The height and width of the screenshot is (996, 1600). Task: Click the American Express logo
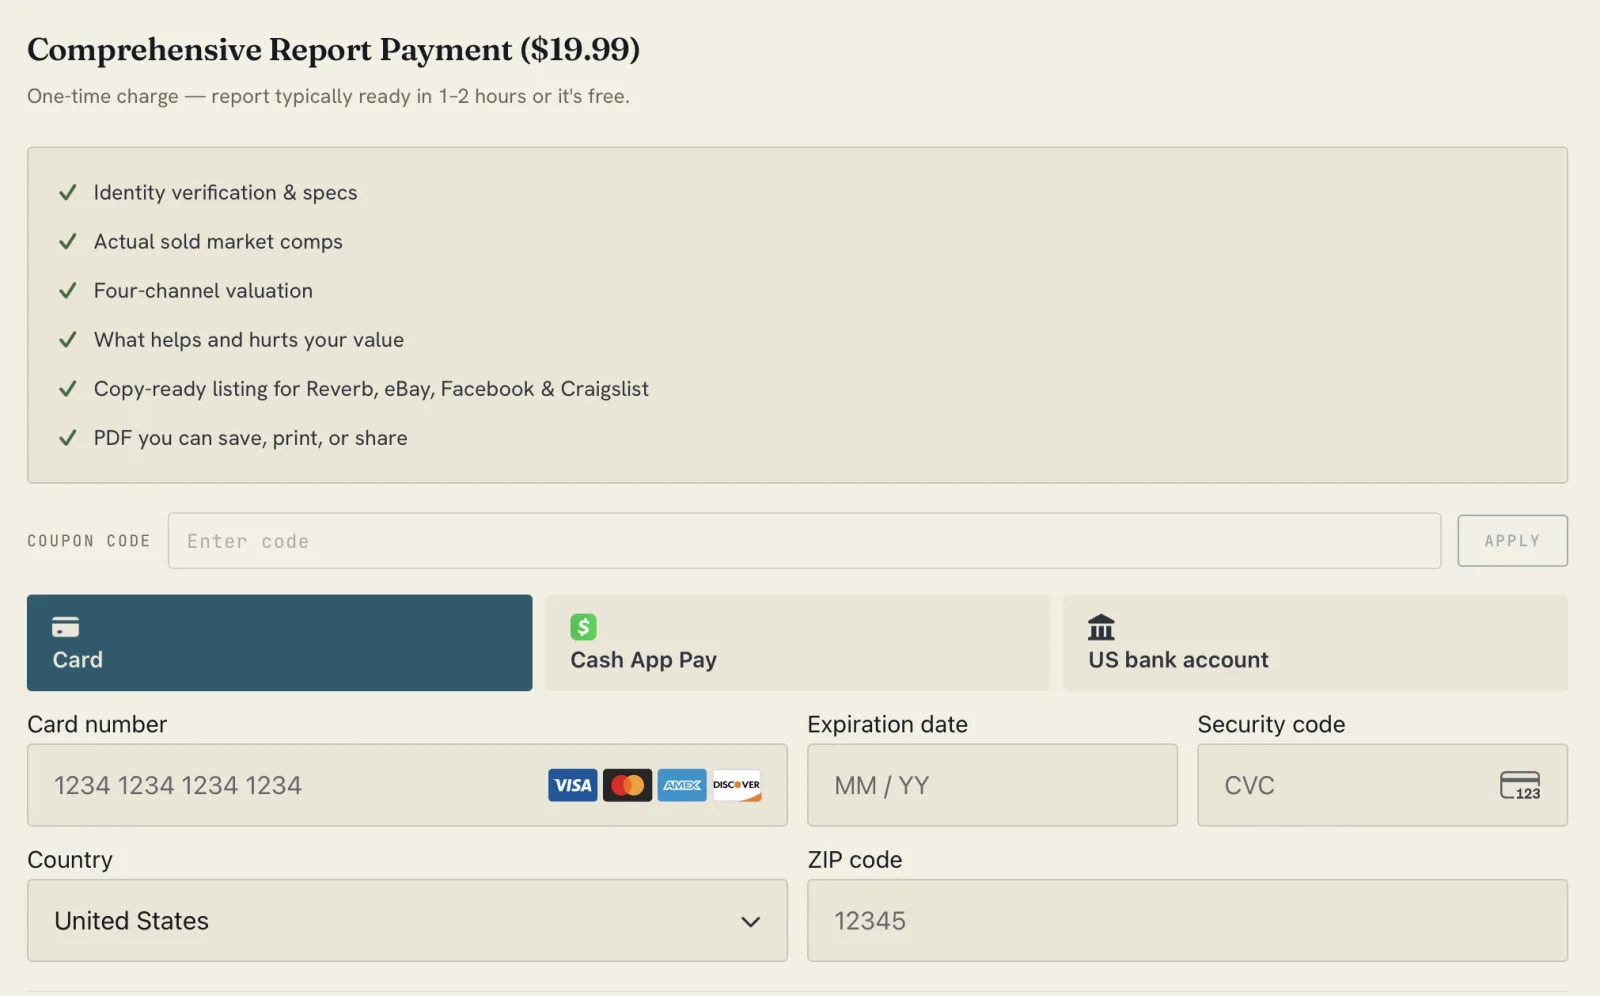[x=682, y=785]
